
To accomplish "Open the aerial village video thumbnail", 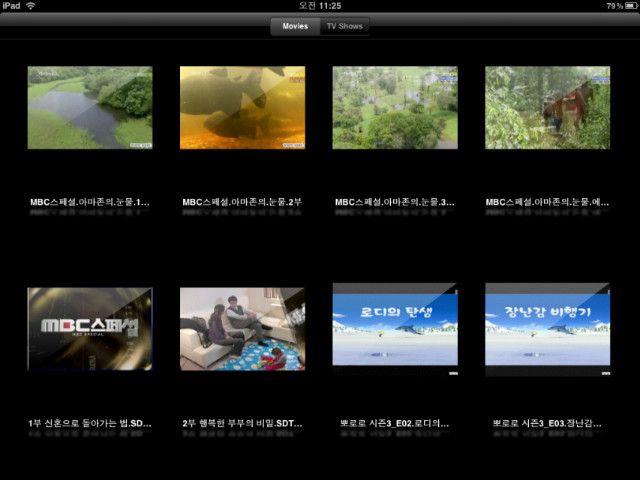I will coord(395,107).
